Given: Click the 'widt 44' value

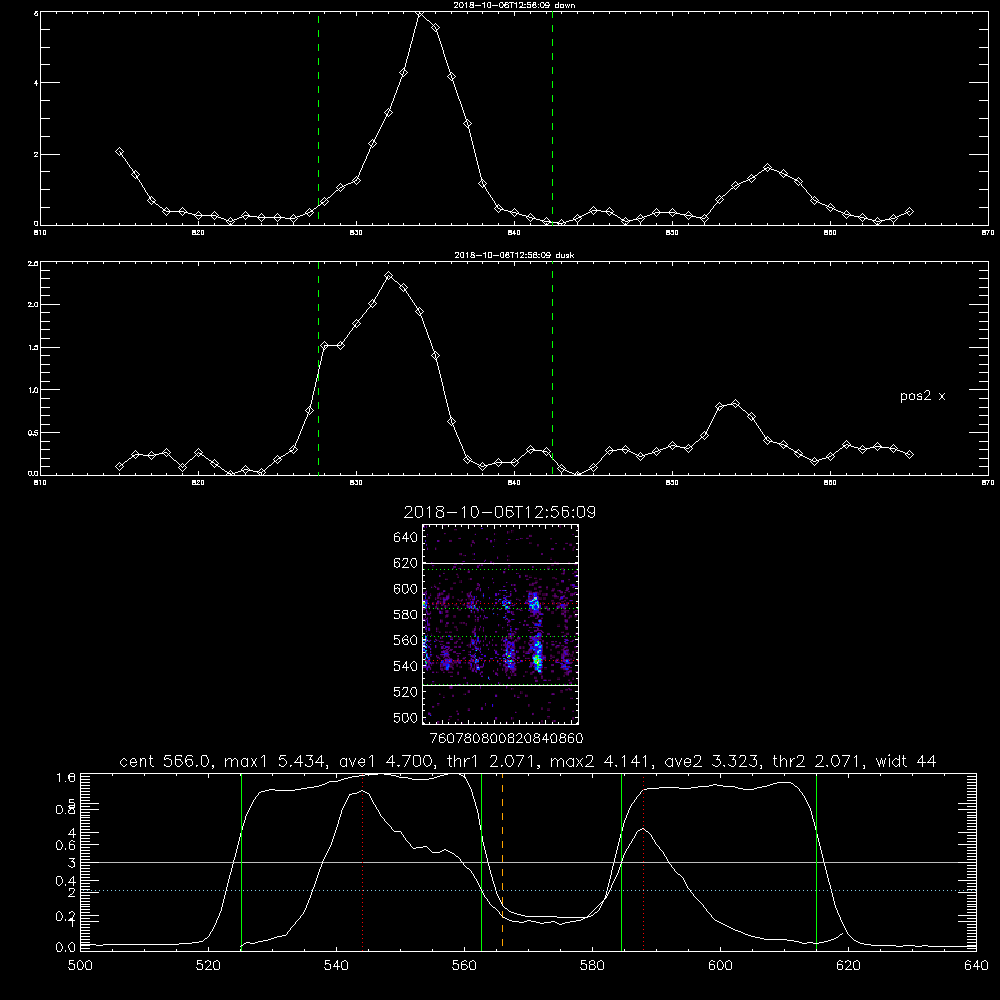Looking at the screenshot, I should click(906, 761).
